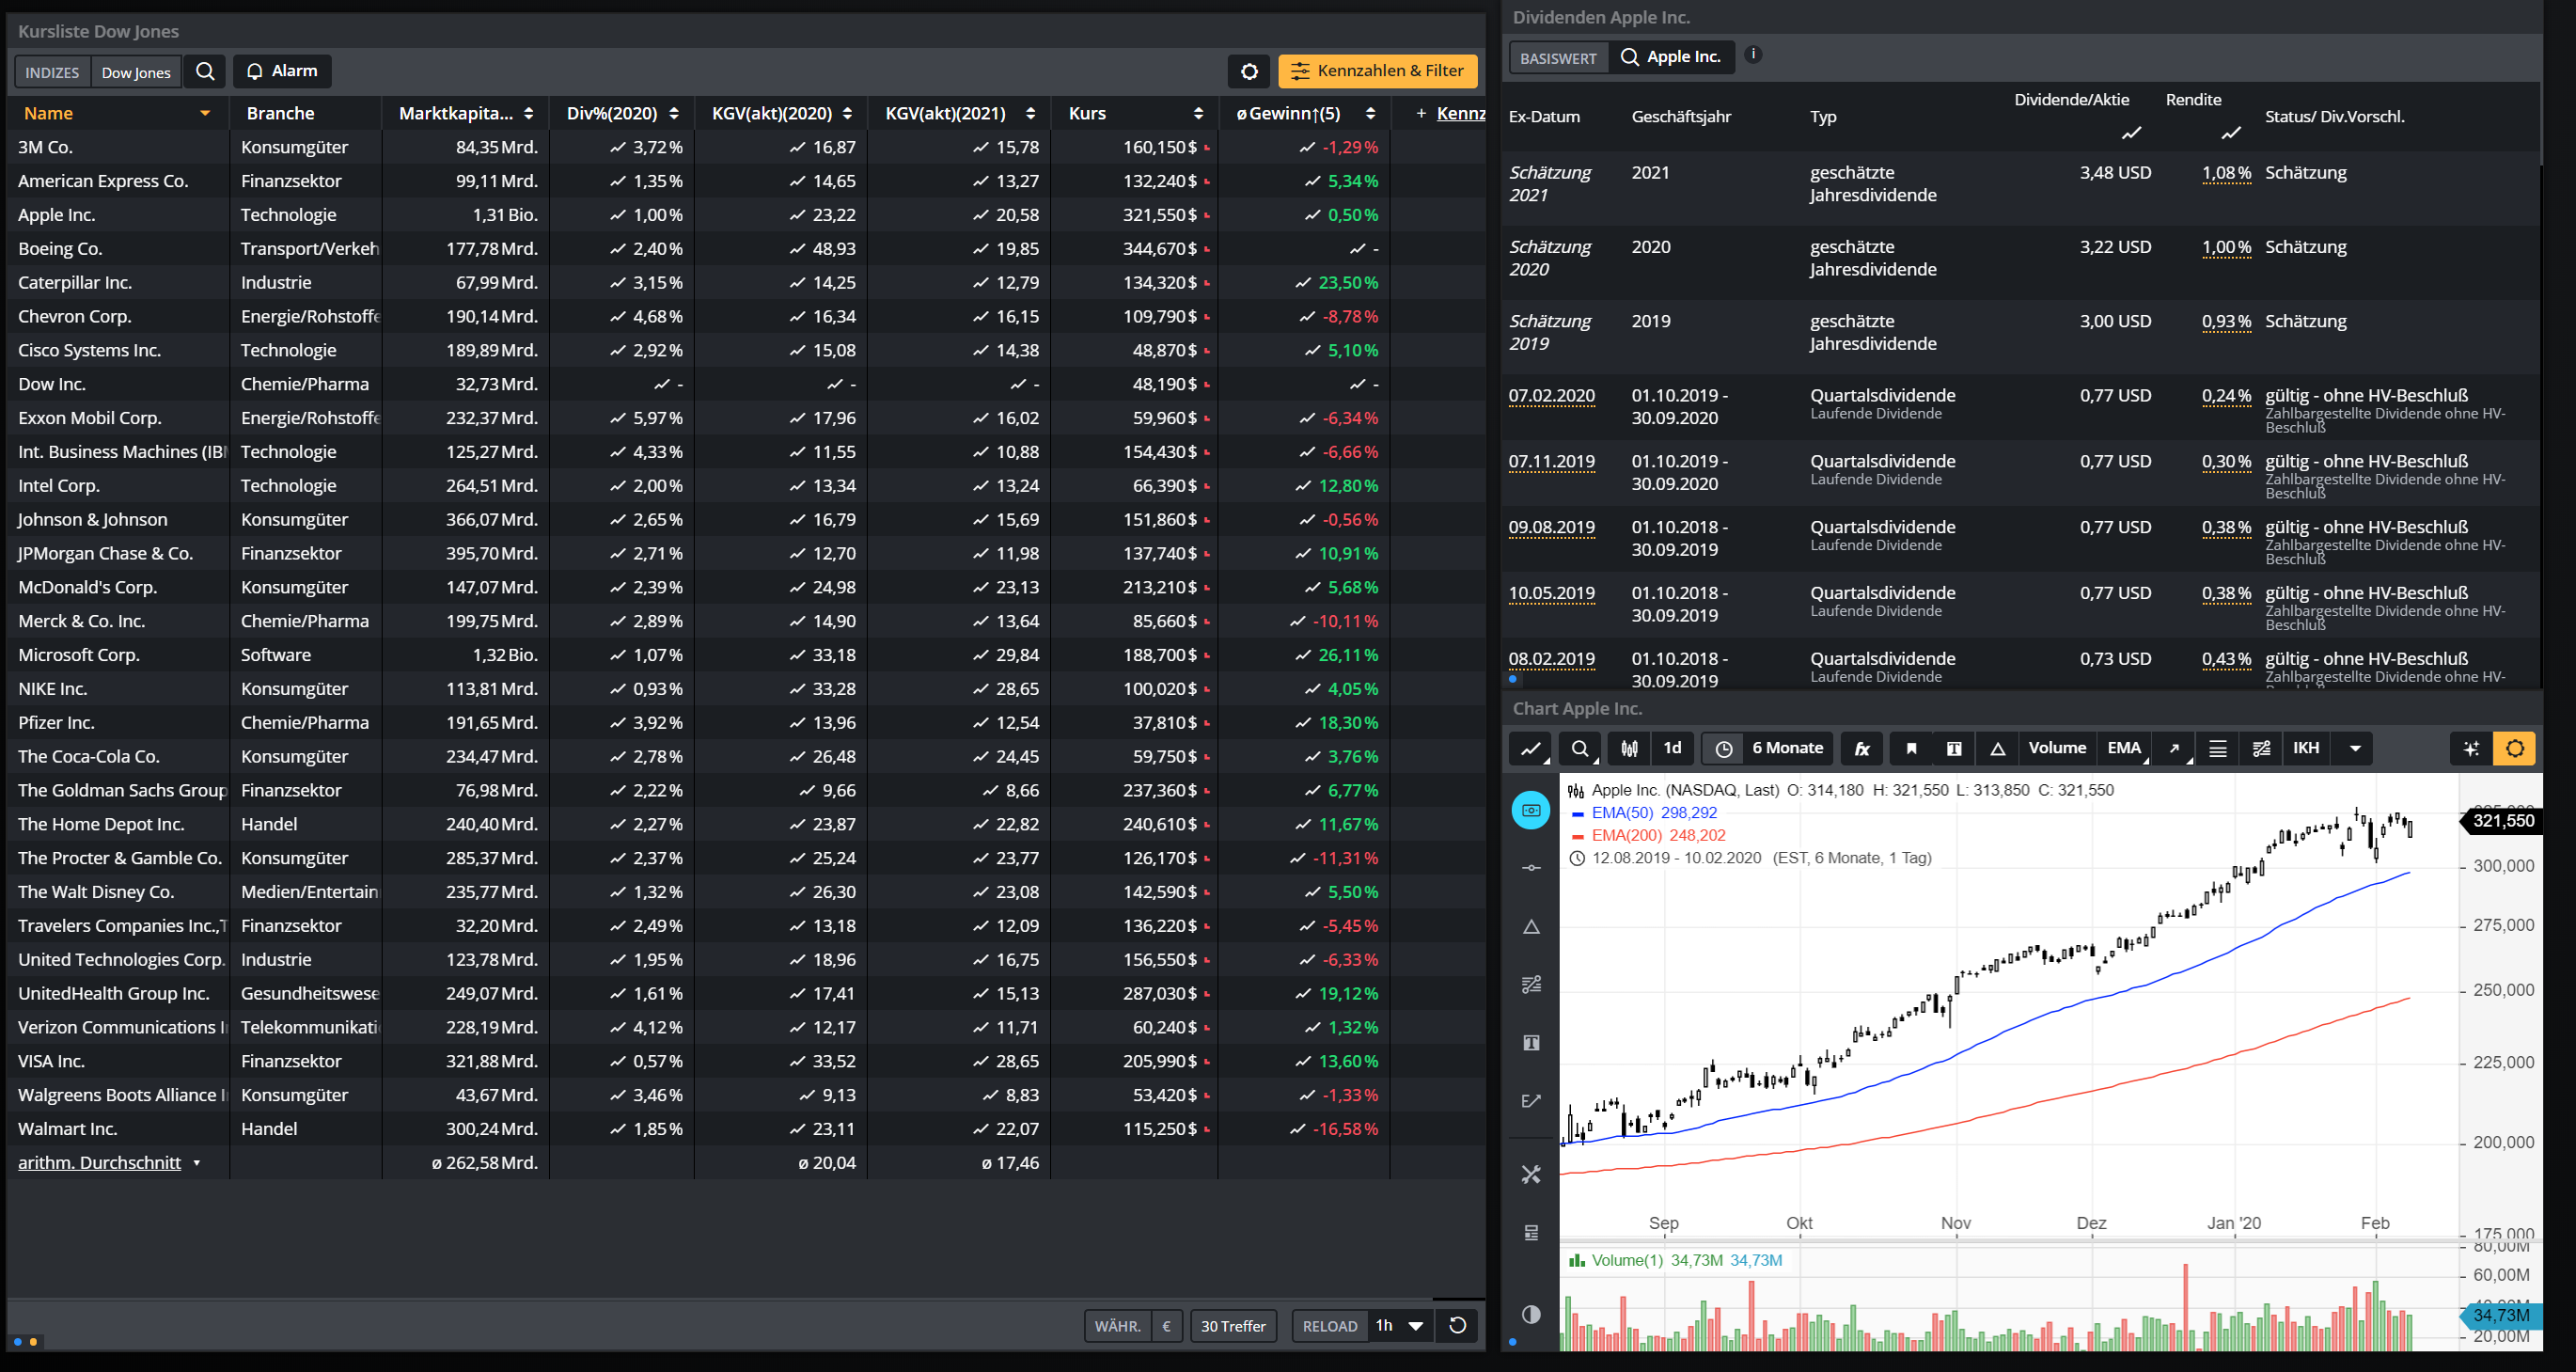
Task: Sort by KGV(akt)(2020) column arrows
Action: tap(847, 113)
